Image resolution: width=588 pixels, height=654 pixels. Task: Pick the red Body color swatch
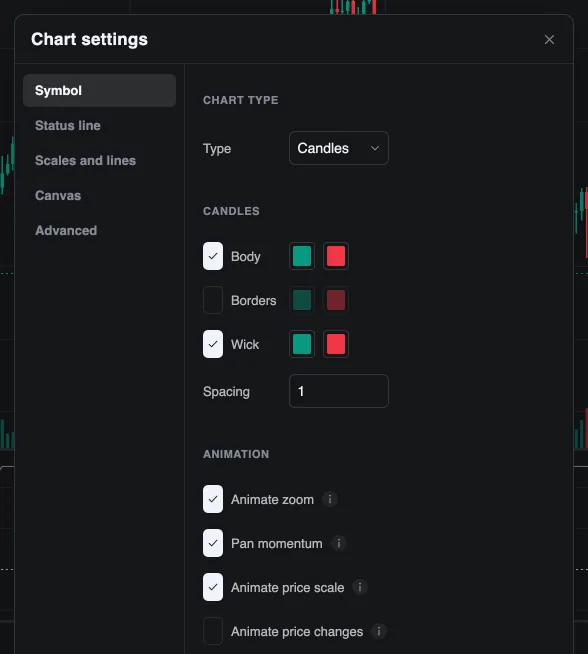(336, 256)
